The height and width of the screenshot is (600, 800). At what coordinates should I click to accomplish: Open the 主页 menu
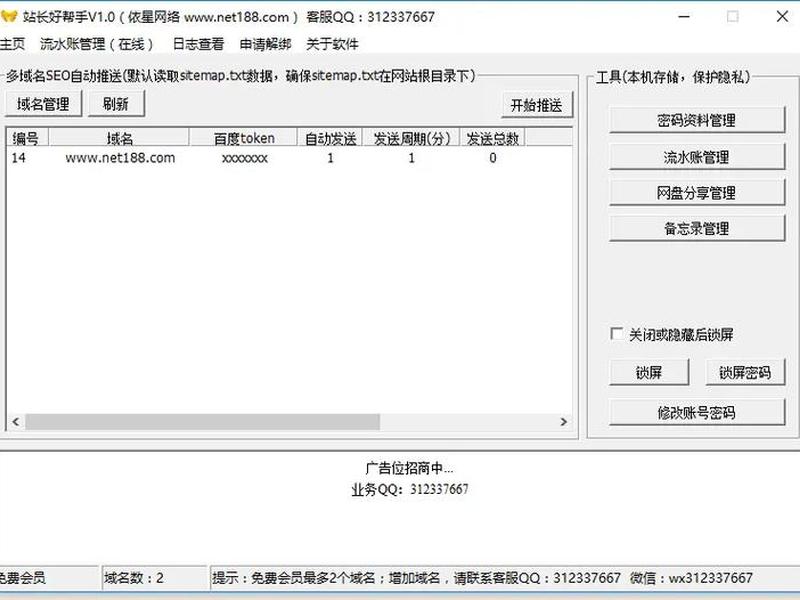coord(12,44)
